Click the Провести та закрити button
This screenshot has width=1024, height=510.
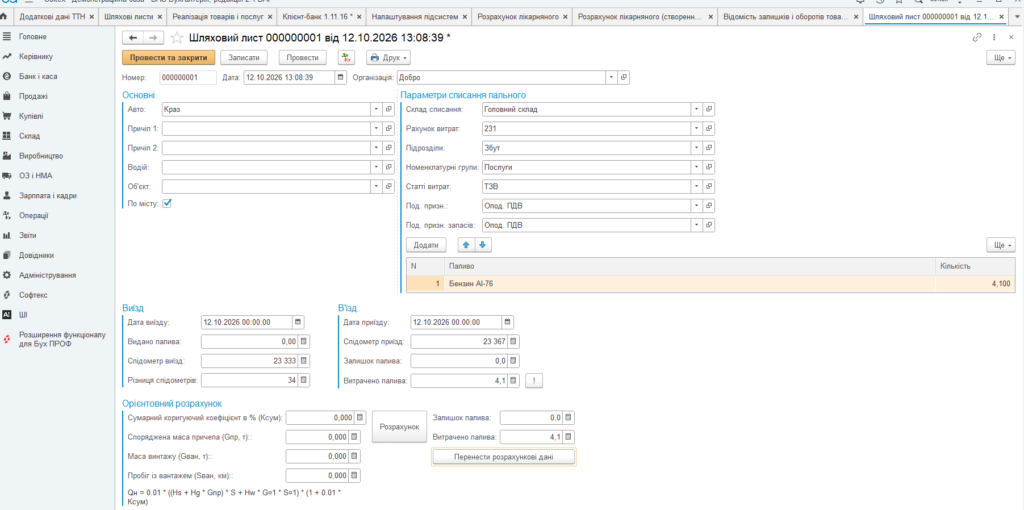tap(168, 57)
